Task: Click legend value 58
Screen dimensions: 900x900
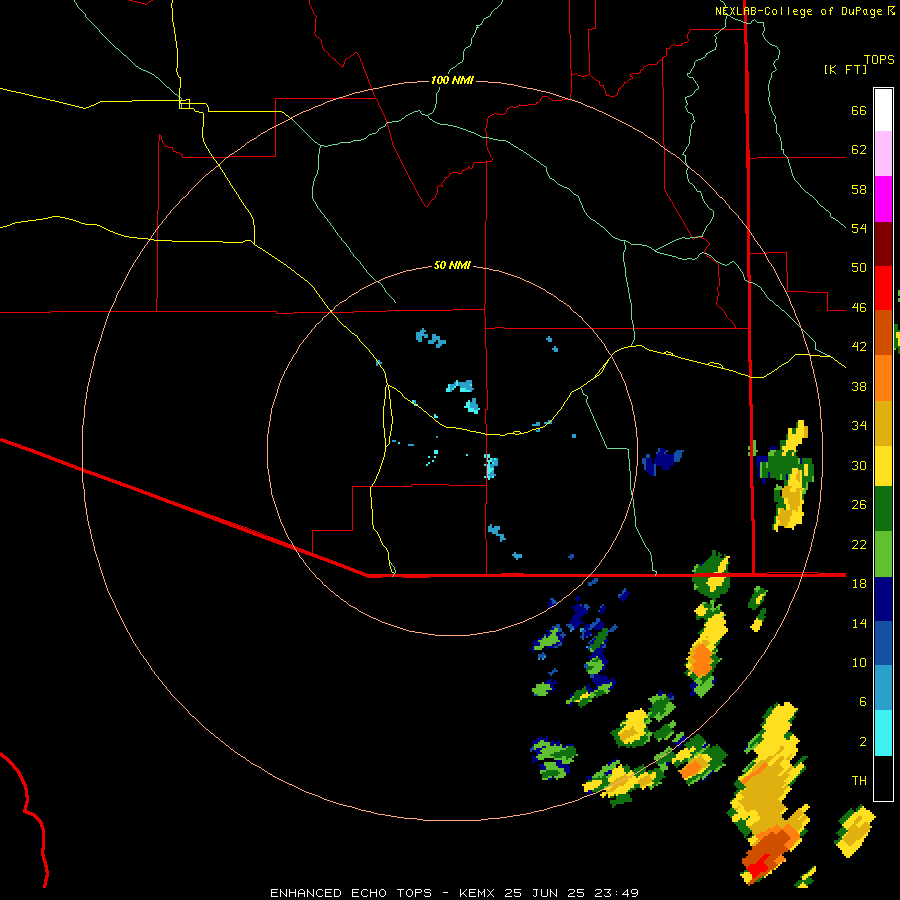Action: click(859, 189)
